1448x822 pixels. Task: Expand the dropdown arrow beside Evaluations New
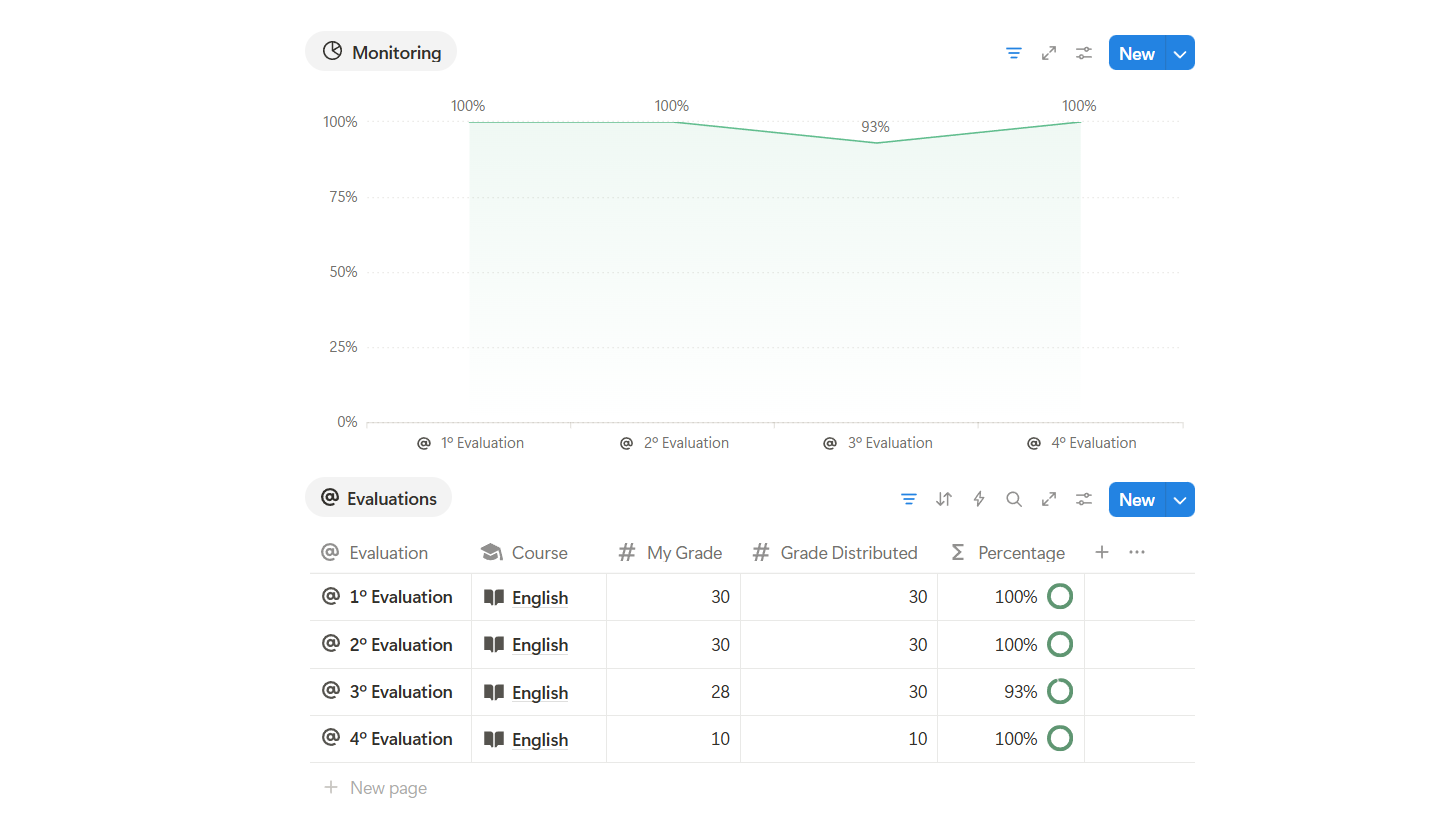pos(1180,500)
